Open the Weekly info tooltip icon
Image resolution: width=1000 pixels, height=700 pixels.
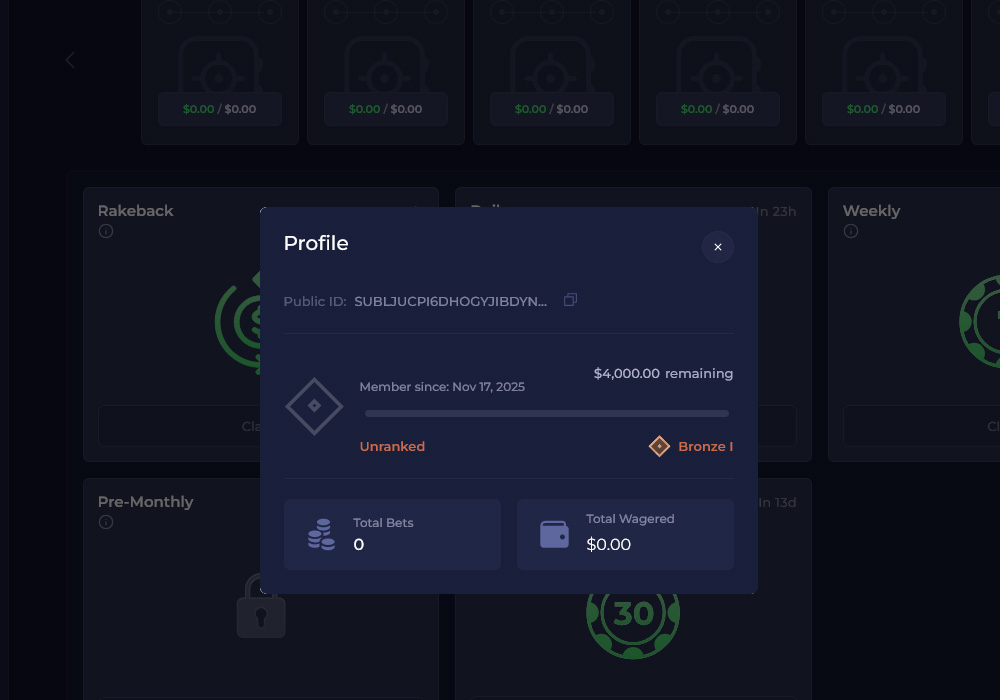[x=851, y=231]
